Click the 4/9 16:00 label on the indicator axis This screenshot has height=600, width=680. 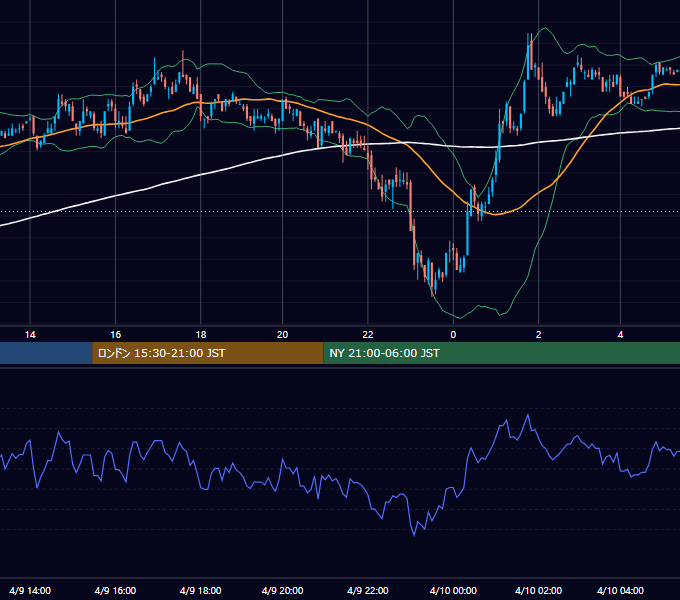pyautogui.click(x=115, y=590)
